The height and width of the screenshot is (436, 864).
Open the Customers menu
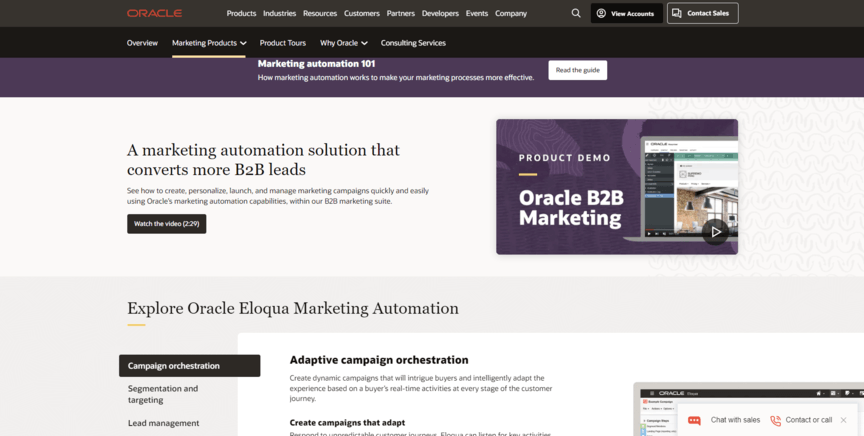point(361,13)
